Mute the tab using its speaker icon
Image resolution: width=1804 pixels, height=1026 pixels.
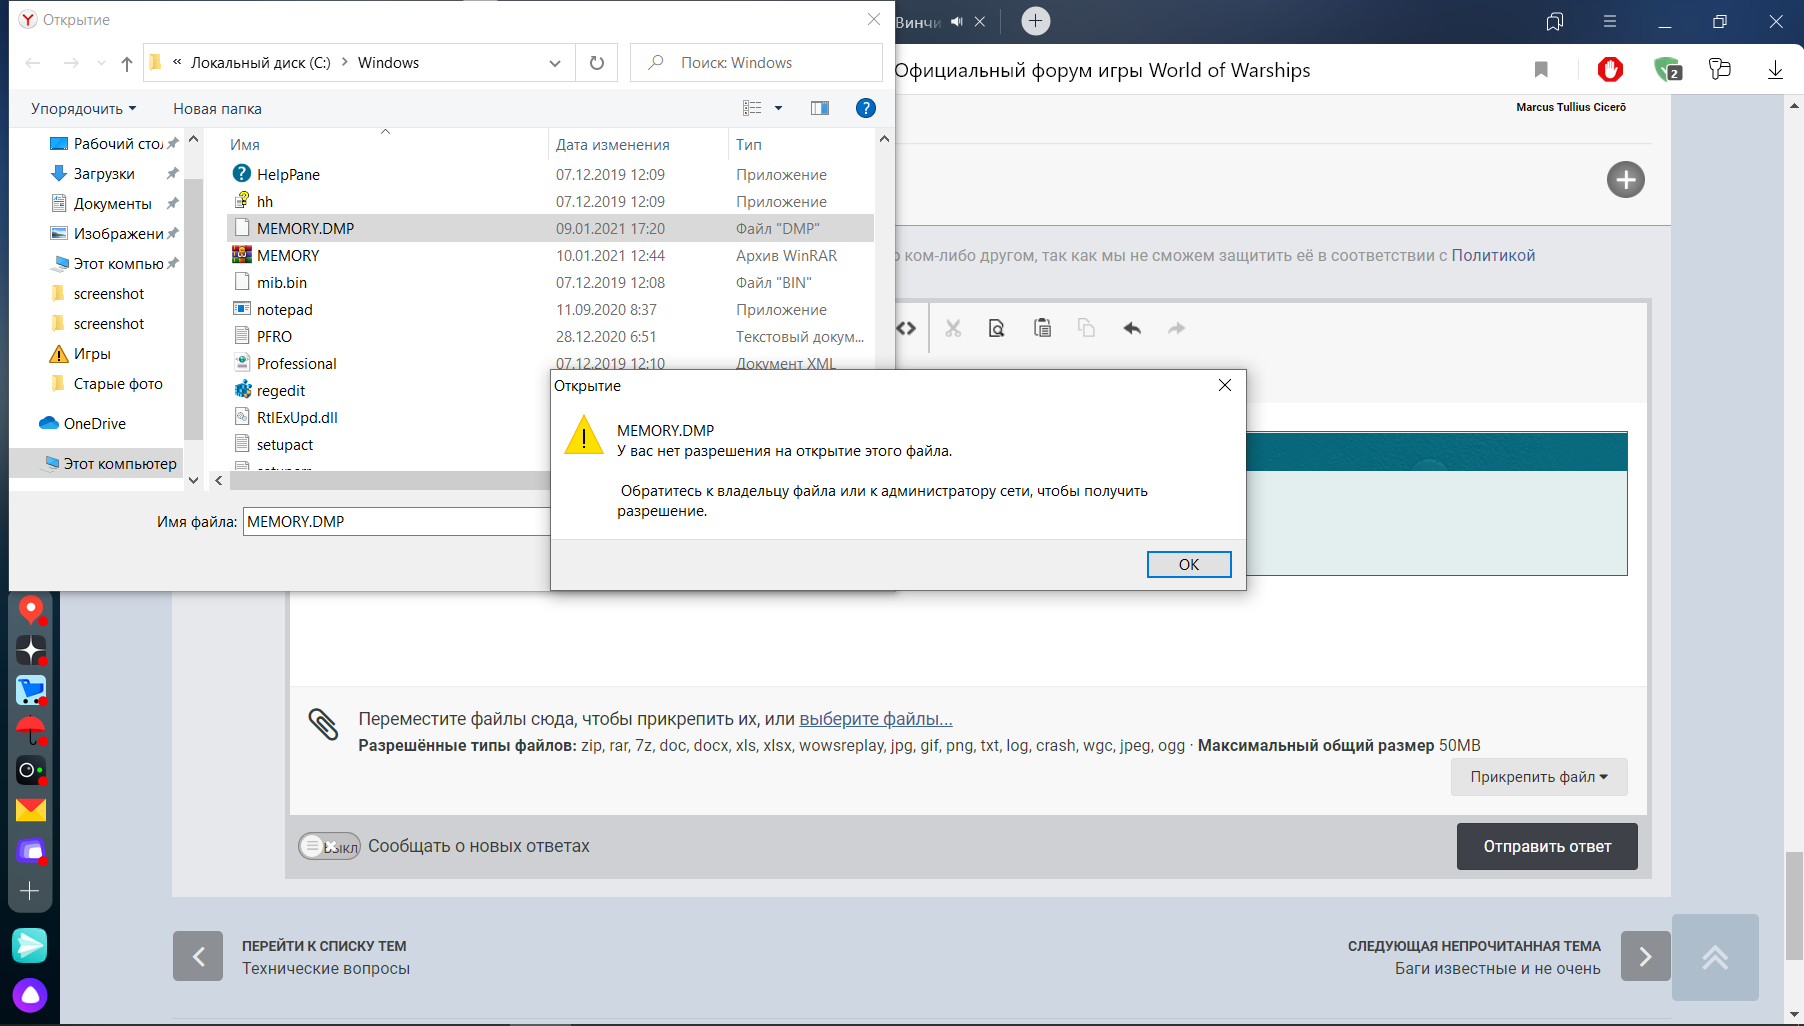957,21
